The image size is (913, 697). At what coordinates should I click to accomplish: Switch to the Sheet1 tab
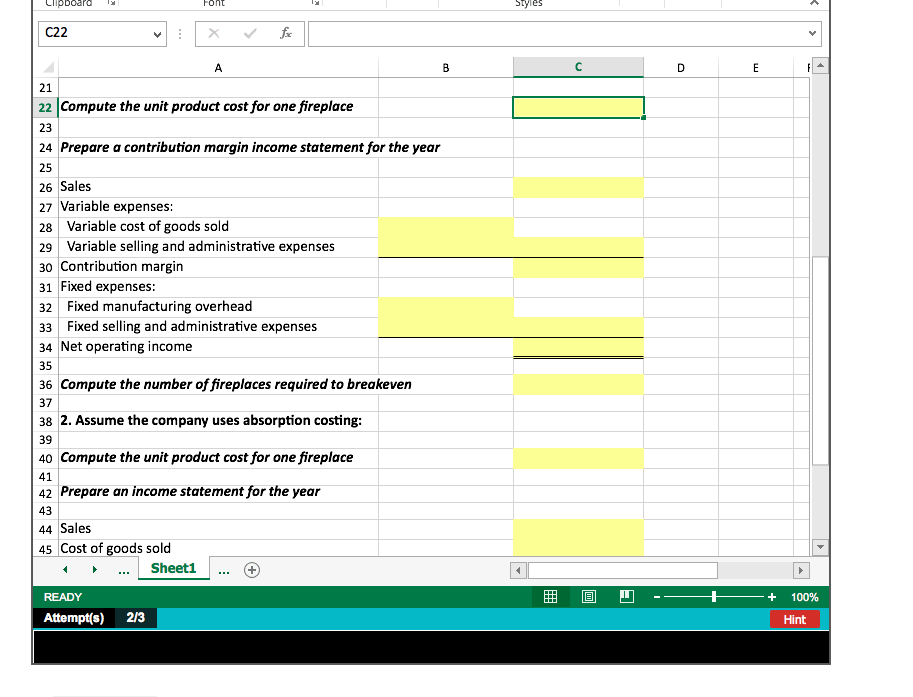pyautogui.click(x=173, y=568)
